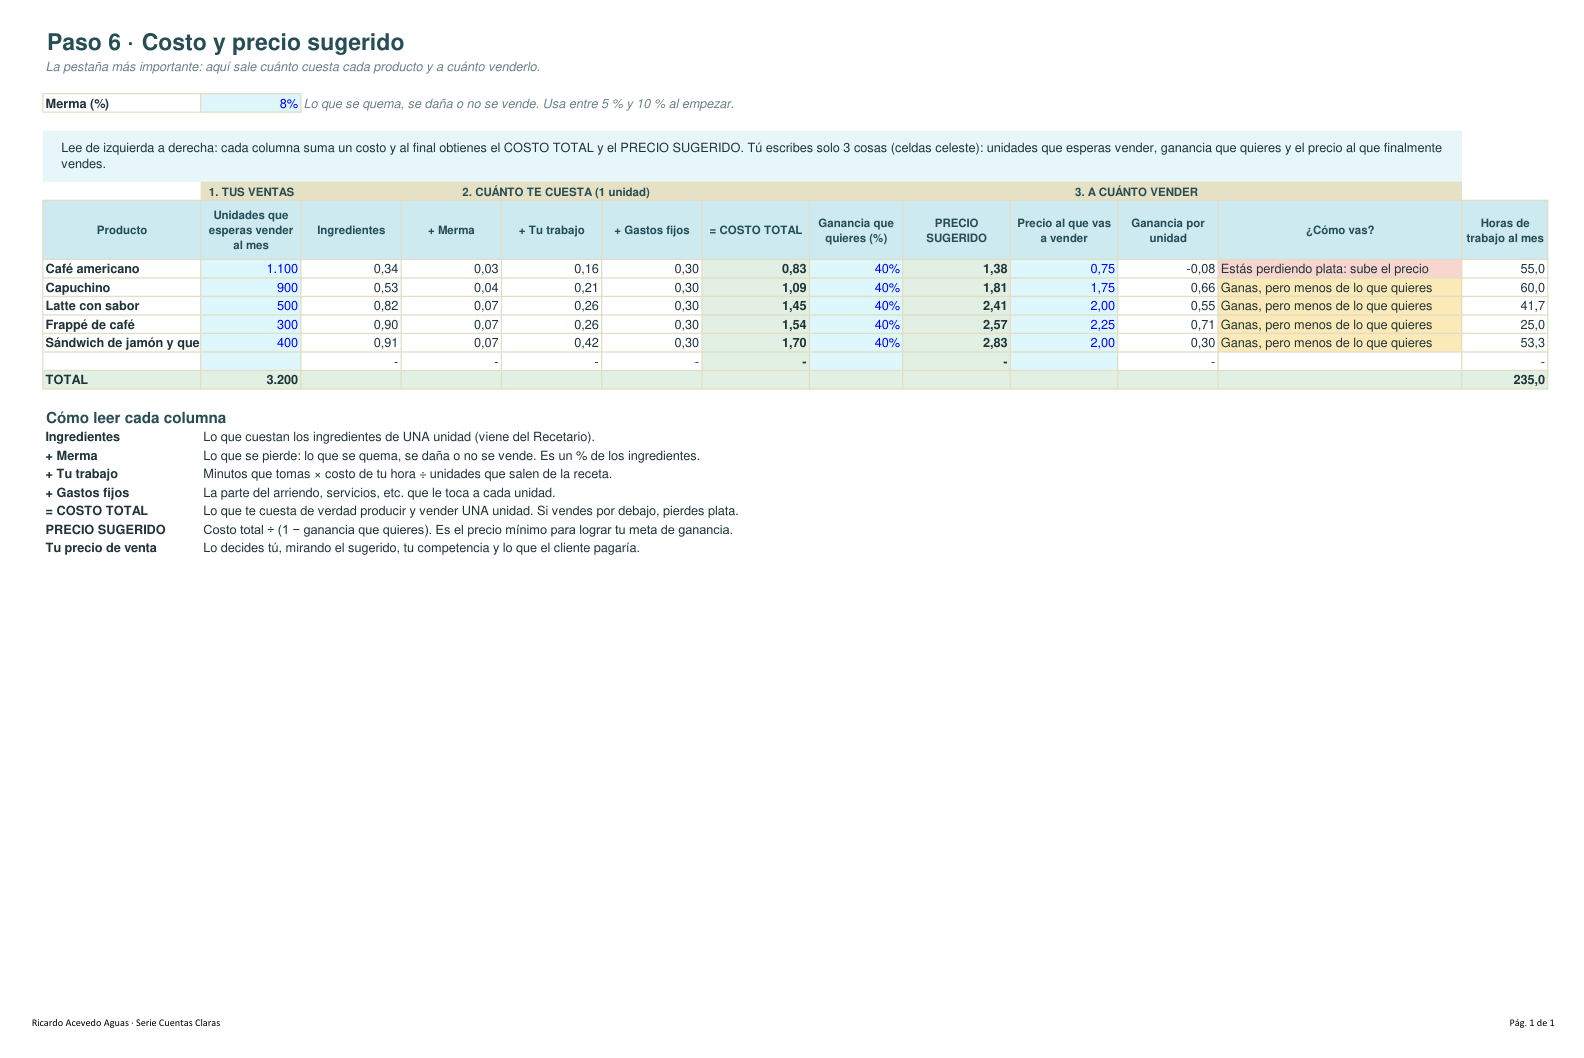This screenshot has height=1058, width=1584.
Task: Click Frappé de café selling price 2,25
Action: 1064,325
